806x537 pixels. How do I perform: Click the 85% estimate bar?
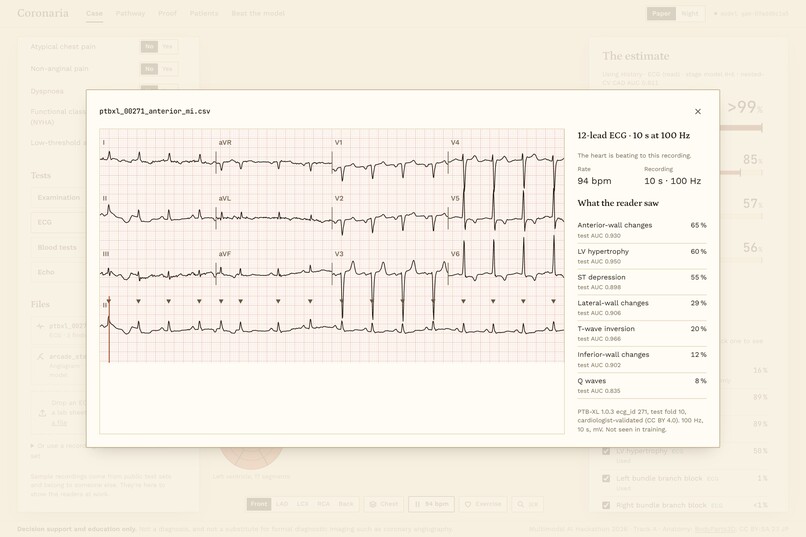[741, 172]
